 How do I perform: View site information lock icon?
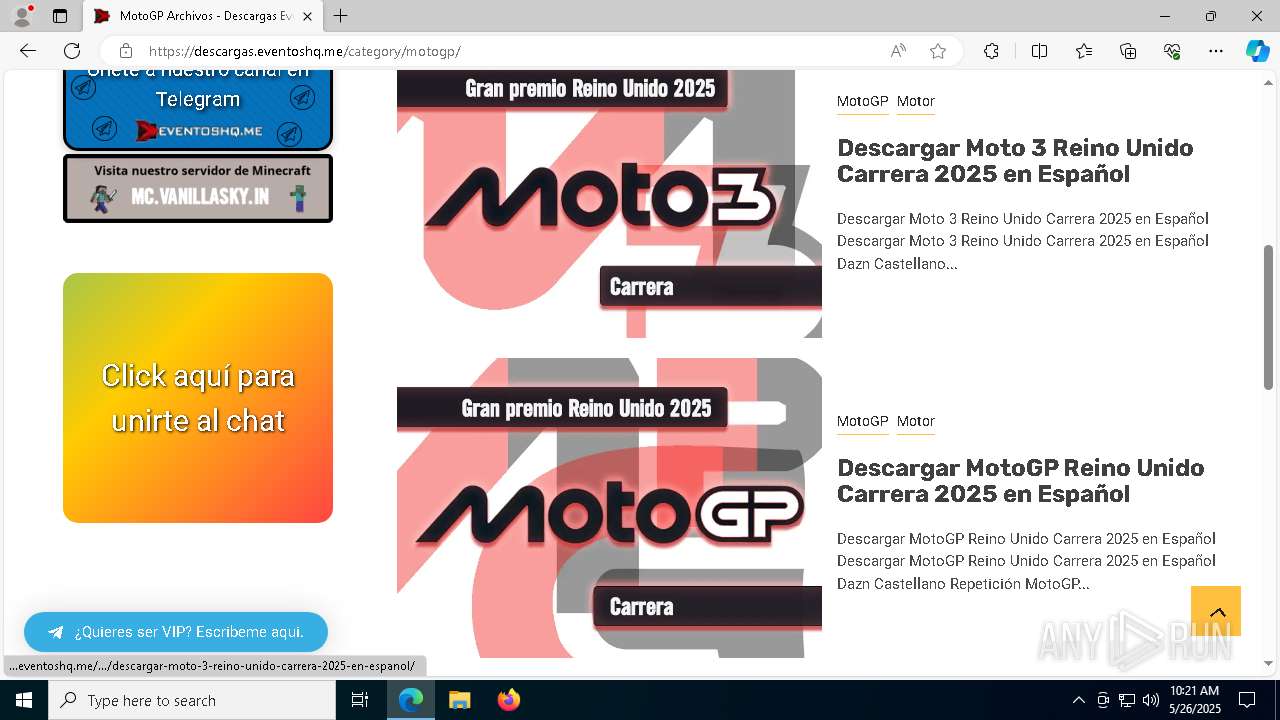(125, 51)
